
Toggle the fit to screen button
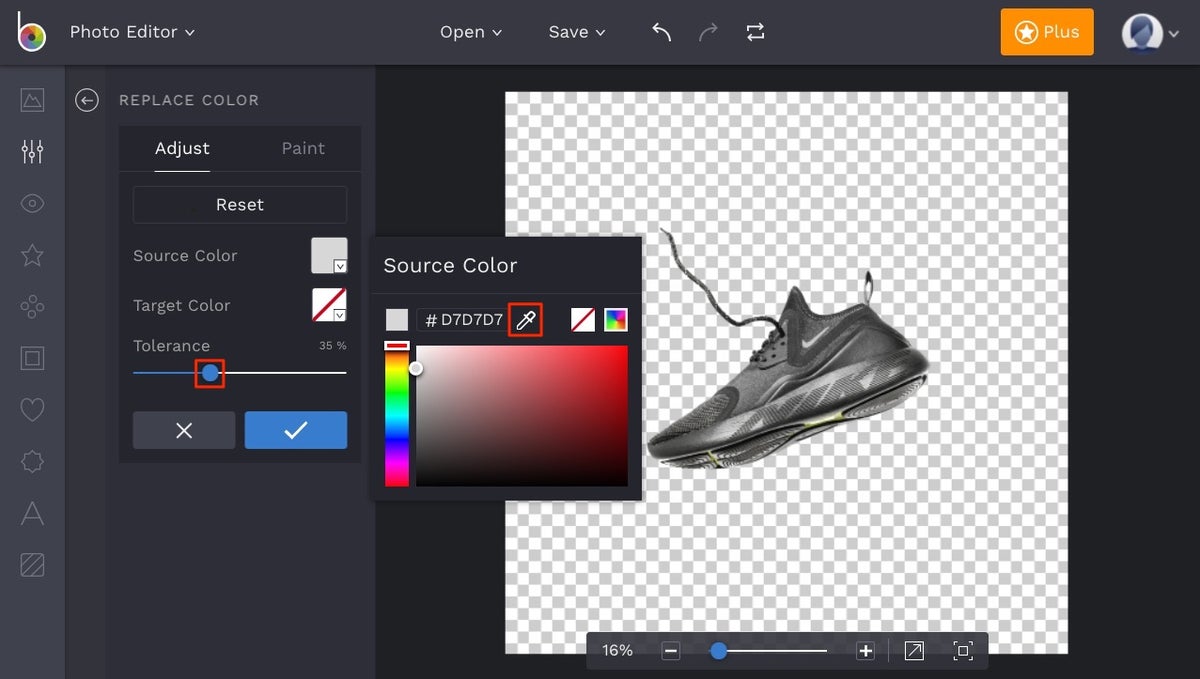(963, 651)
